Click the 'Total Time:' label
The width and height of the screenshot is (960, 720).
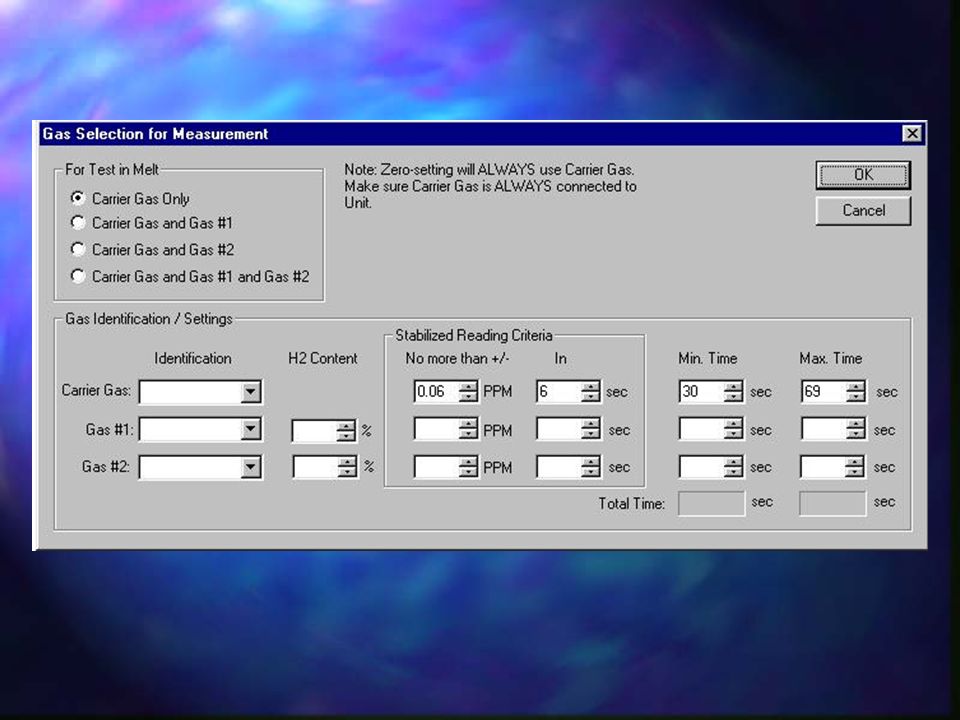coord(631,503)
